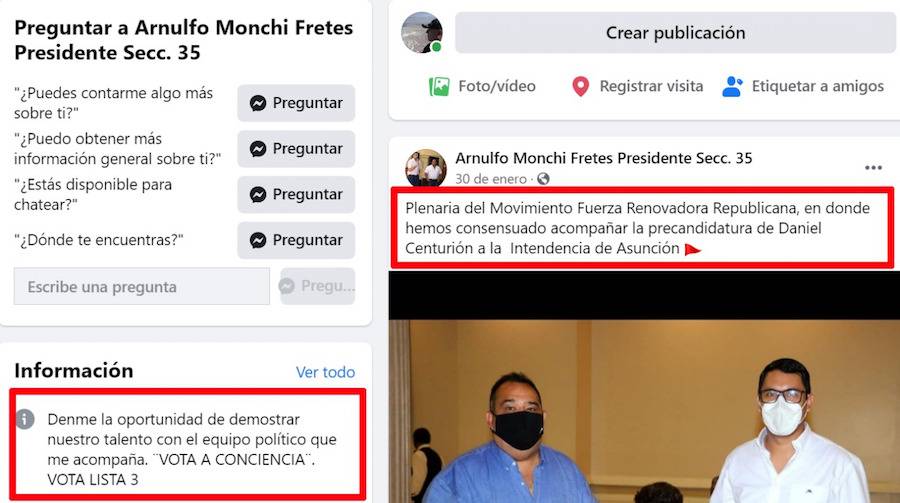
Task: Ask "¿Estás disponible para chatear?" via Preguntar
Action: [296, 195]
